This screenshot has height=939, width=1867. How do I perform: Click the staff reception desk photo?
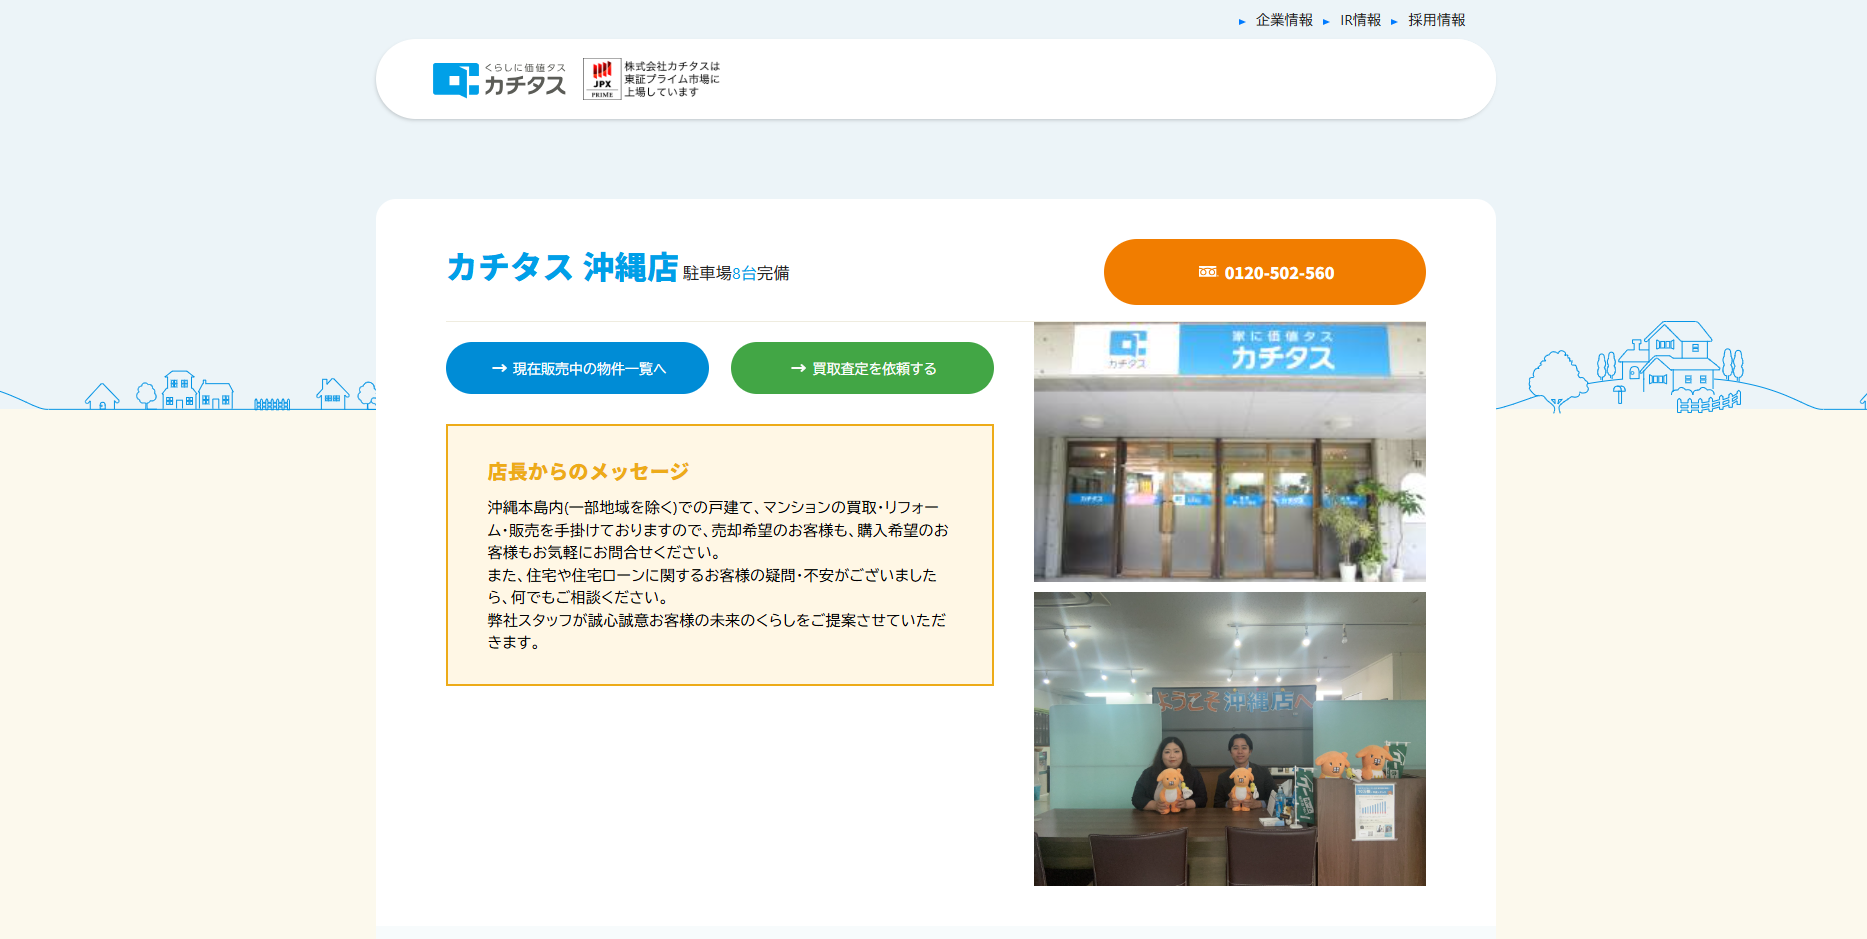[1230, 739]
